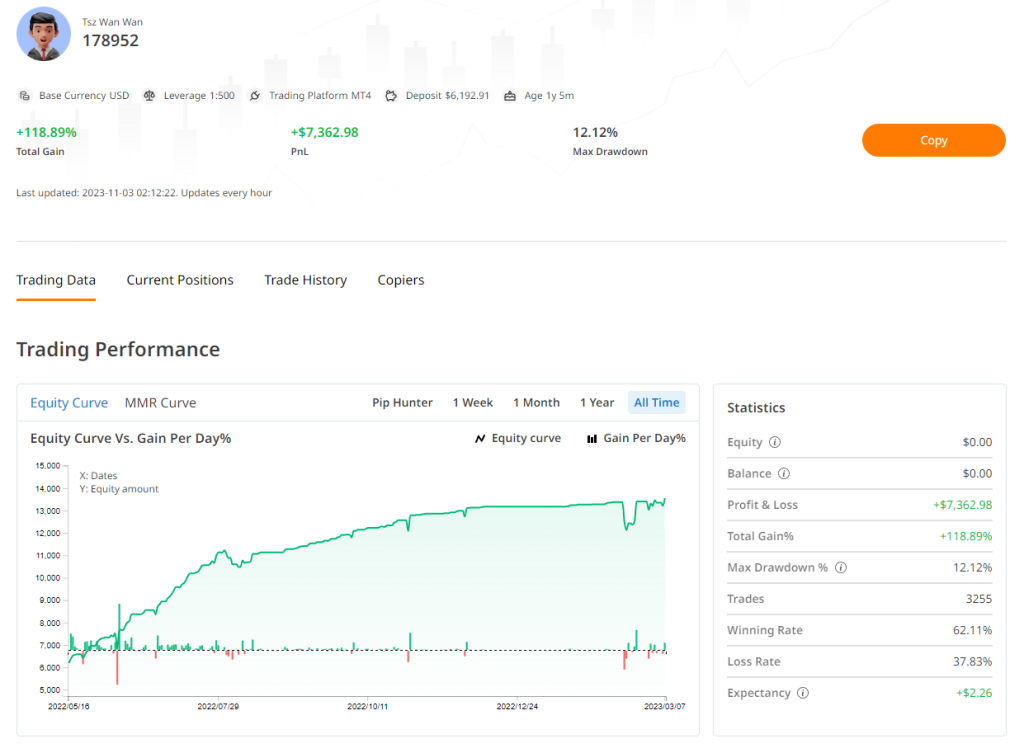Screen dimensions: 1024x753
Task: Click the Equity info icon in Statistics
Action: (x=775, y=442)
